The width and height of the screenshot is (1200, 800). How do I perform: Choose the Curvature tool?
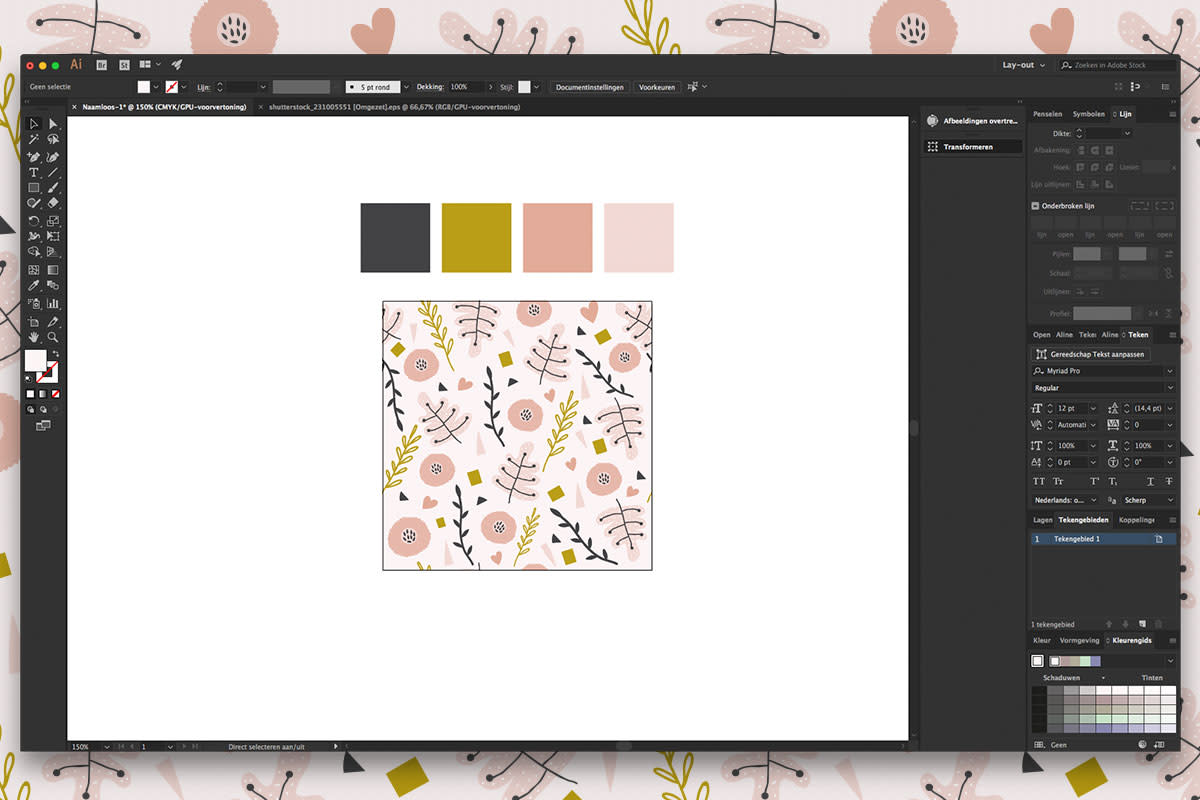[53, 157]
